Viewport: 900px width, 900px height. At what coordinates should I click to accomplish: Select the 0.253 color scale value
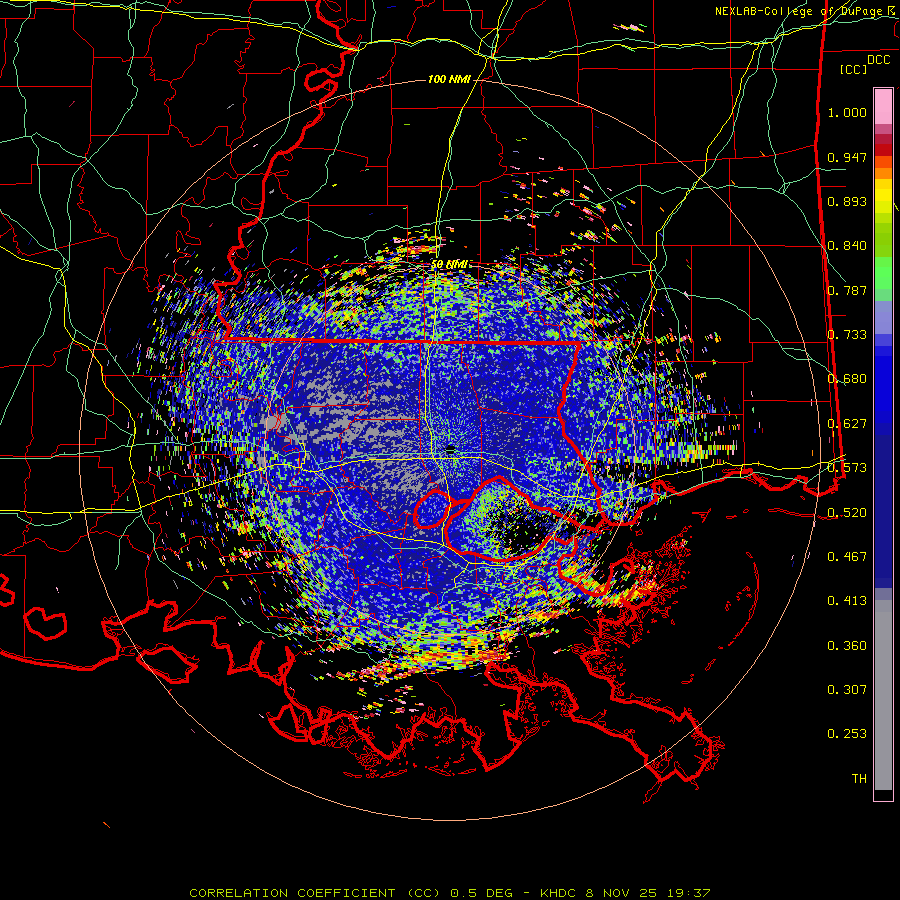(x=847, y=734)
